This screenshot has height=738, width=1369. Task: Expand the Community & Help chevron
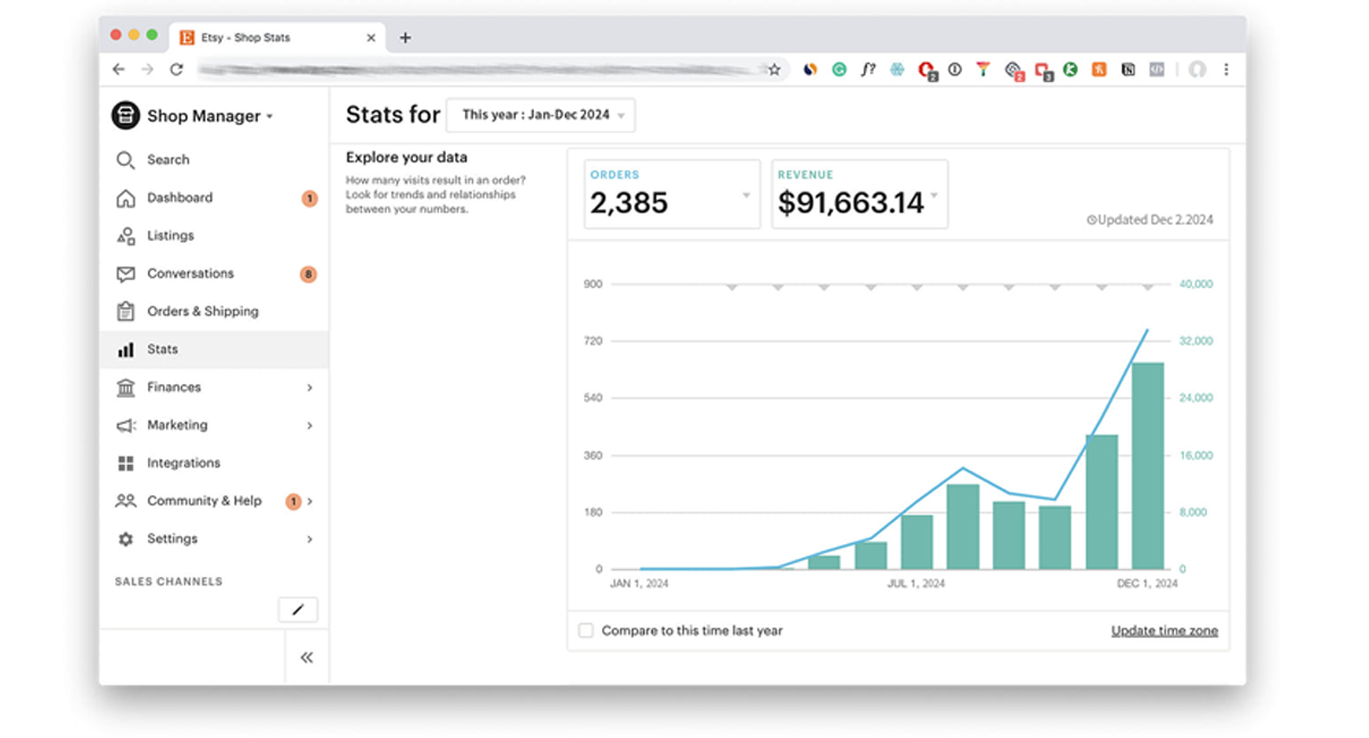(x=310, y=502)
